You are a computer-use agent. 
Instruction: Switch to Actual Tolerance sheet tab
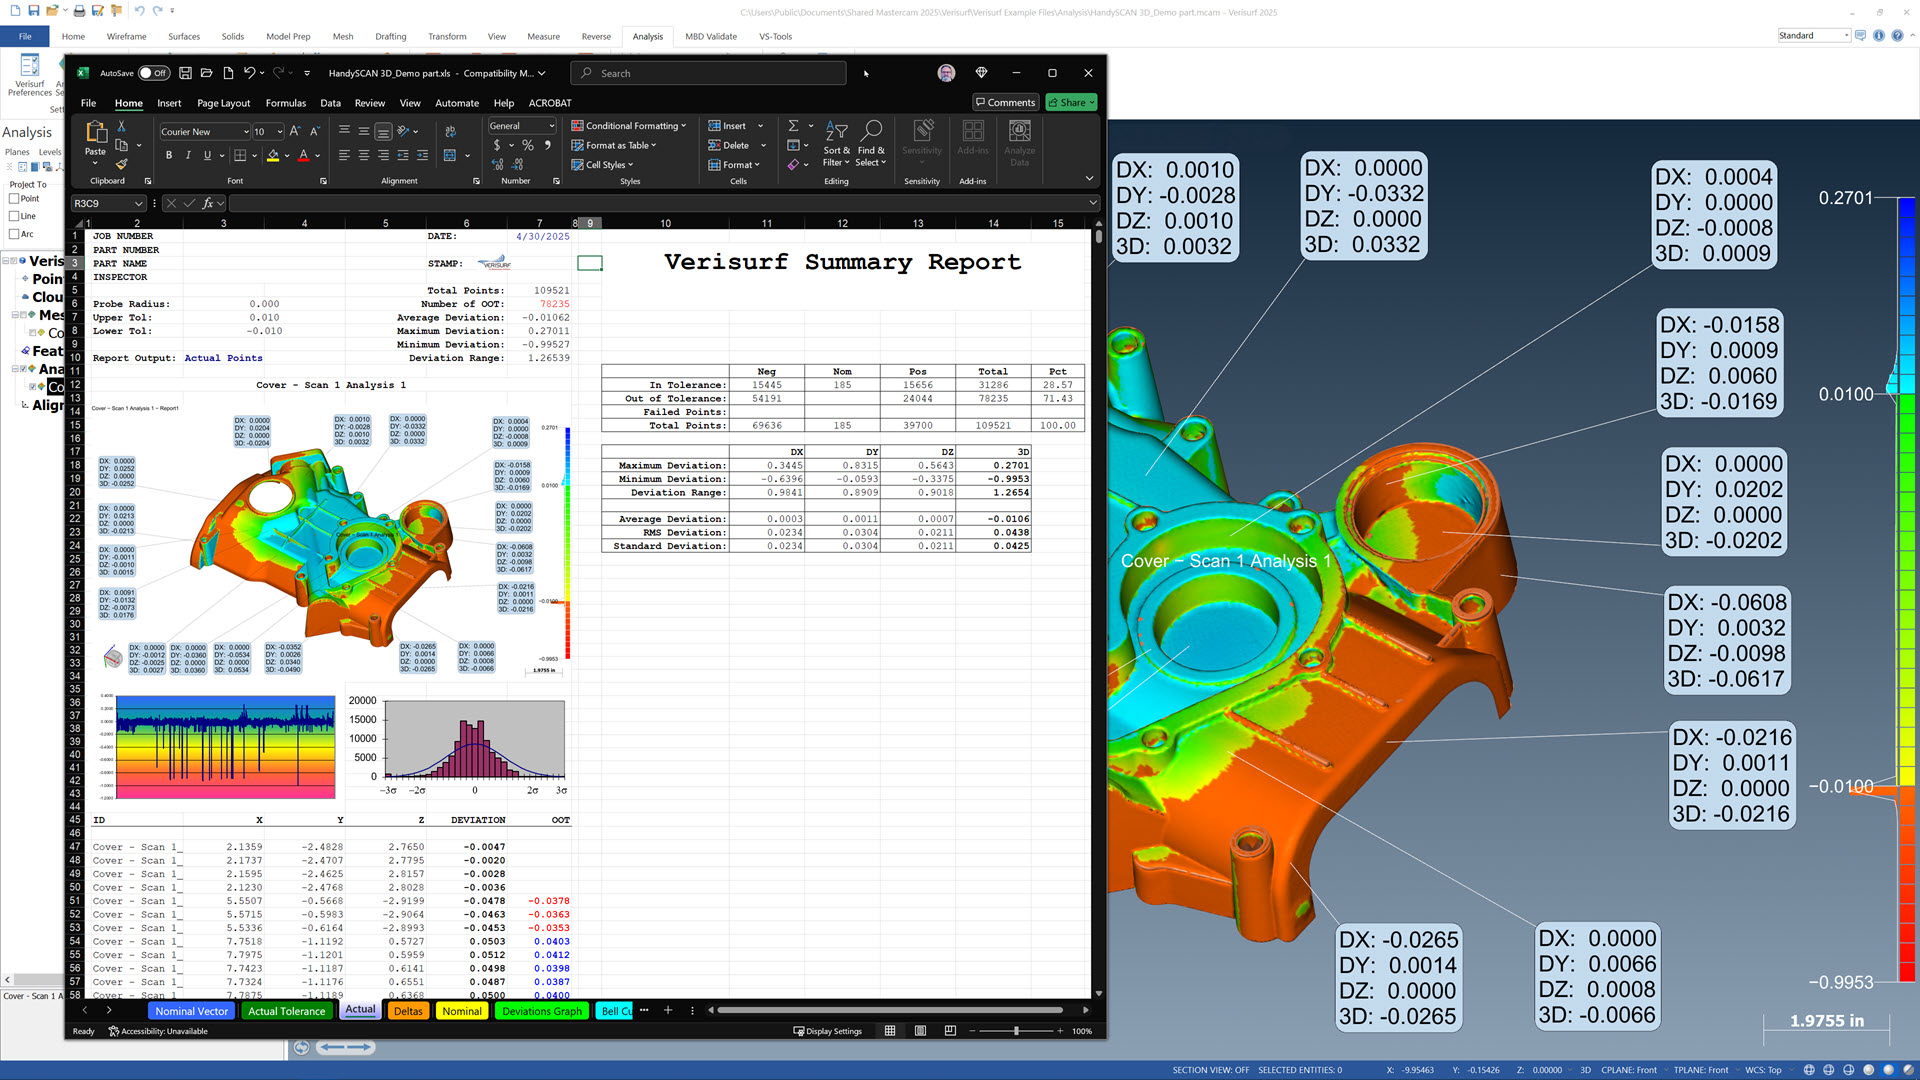pos(287,1011)
